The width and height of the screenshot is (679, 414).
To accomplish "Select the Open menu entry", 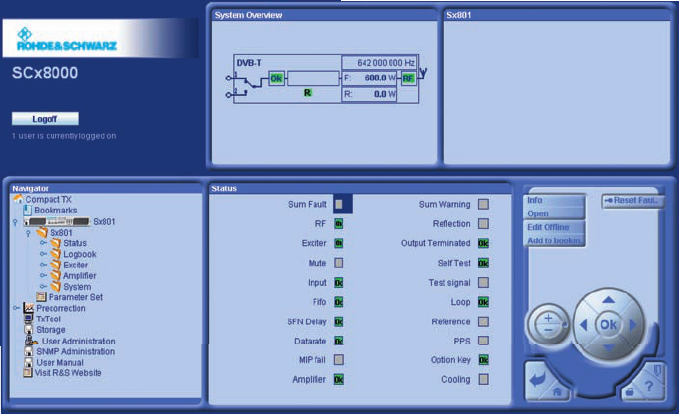I will coord(554,213).
